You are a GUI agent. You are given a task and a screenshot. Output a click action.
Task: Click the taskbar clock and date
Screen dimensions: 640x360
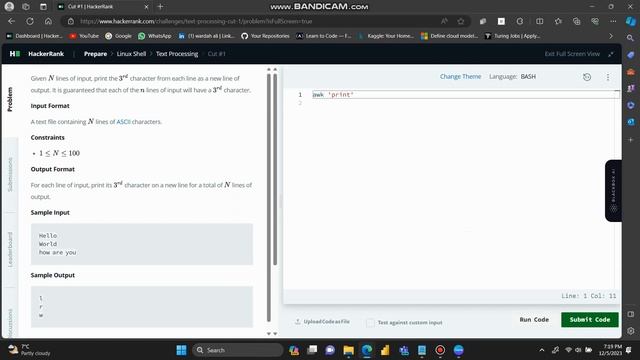[610, 350]
